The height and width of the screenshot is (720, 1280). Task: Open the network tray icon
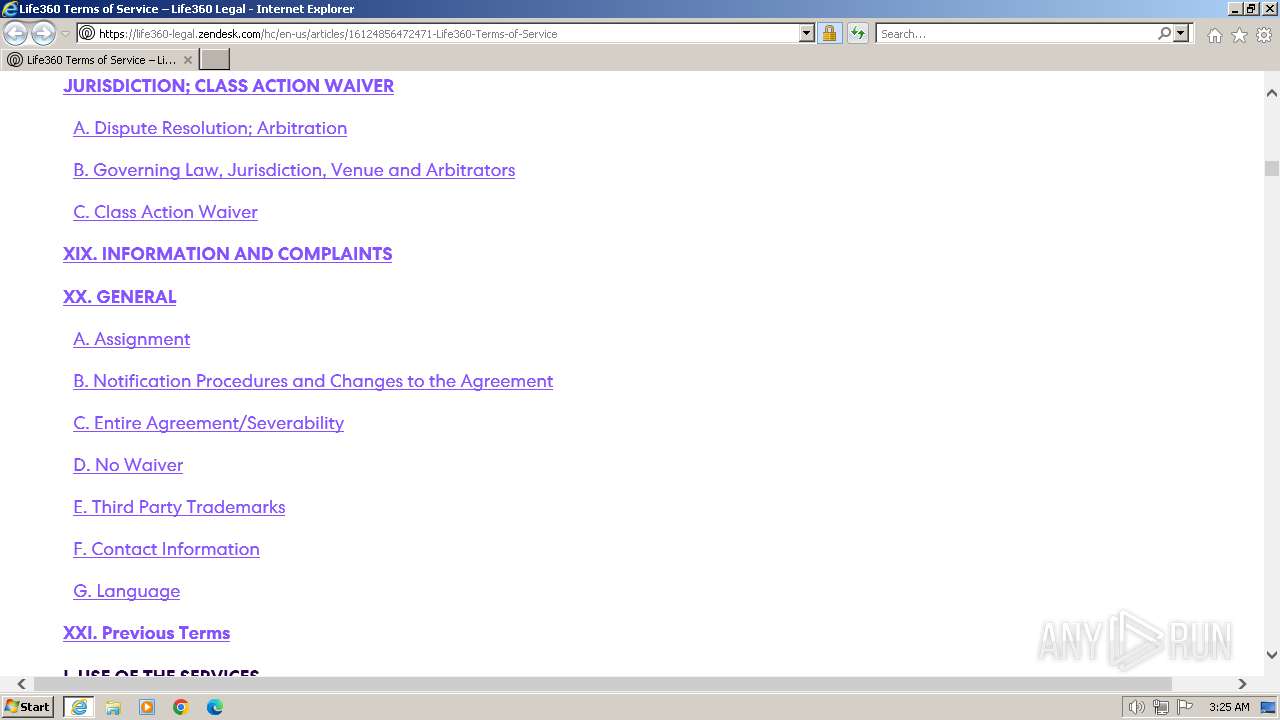(1160, 707)
